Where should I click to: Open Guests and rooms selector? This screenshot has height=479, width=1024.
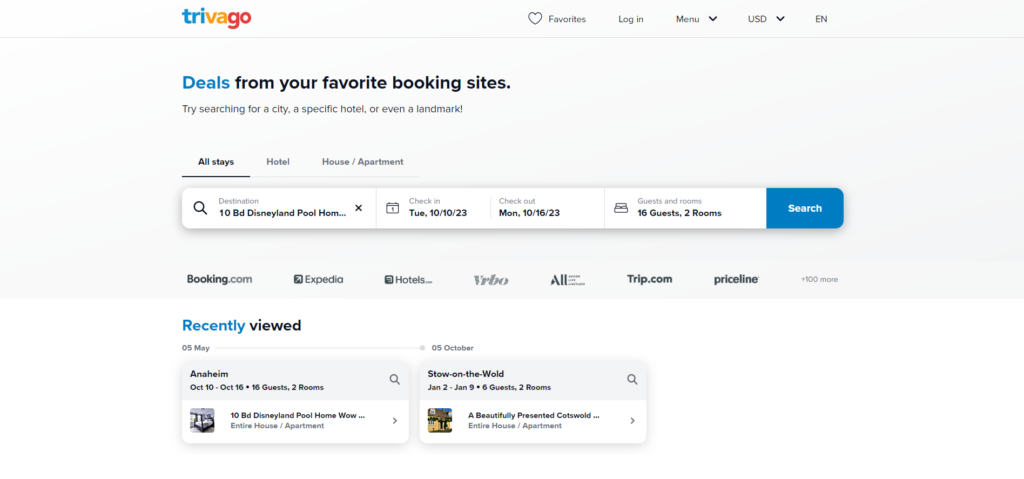685,208
